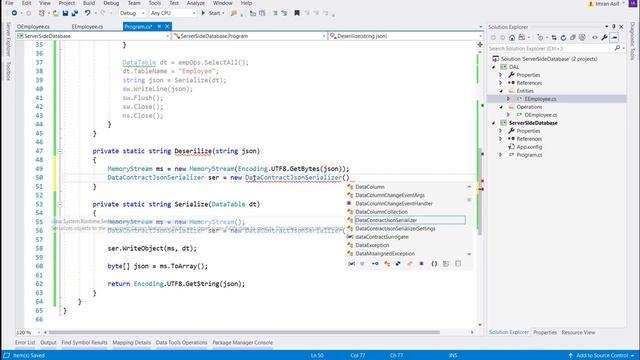
Task: Click the IntelliSense list scroll down arrow
Action: (x=469, y=254)
